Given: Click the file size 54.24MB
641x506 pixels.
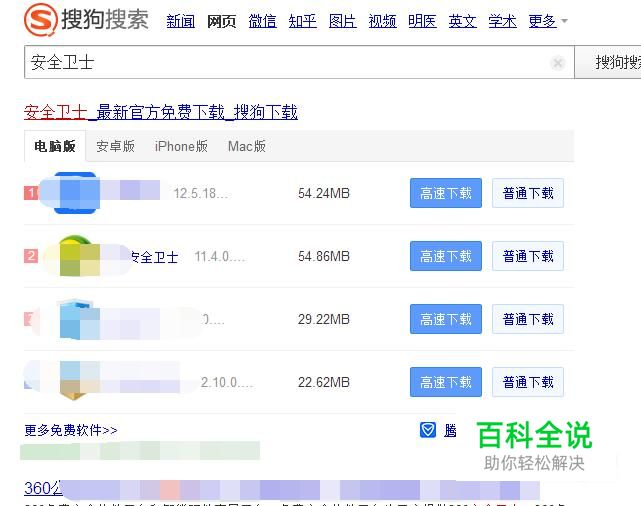Looking at the screenshot, I should [x=324, y=193].
